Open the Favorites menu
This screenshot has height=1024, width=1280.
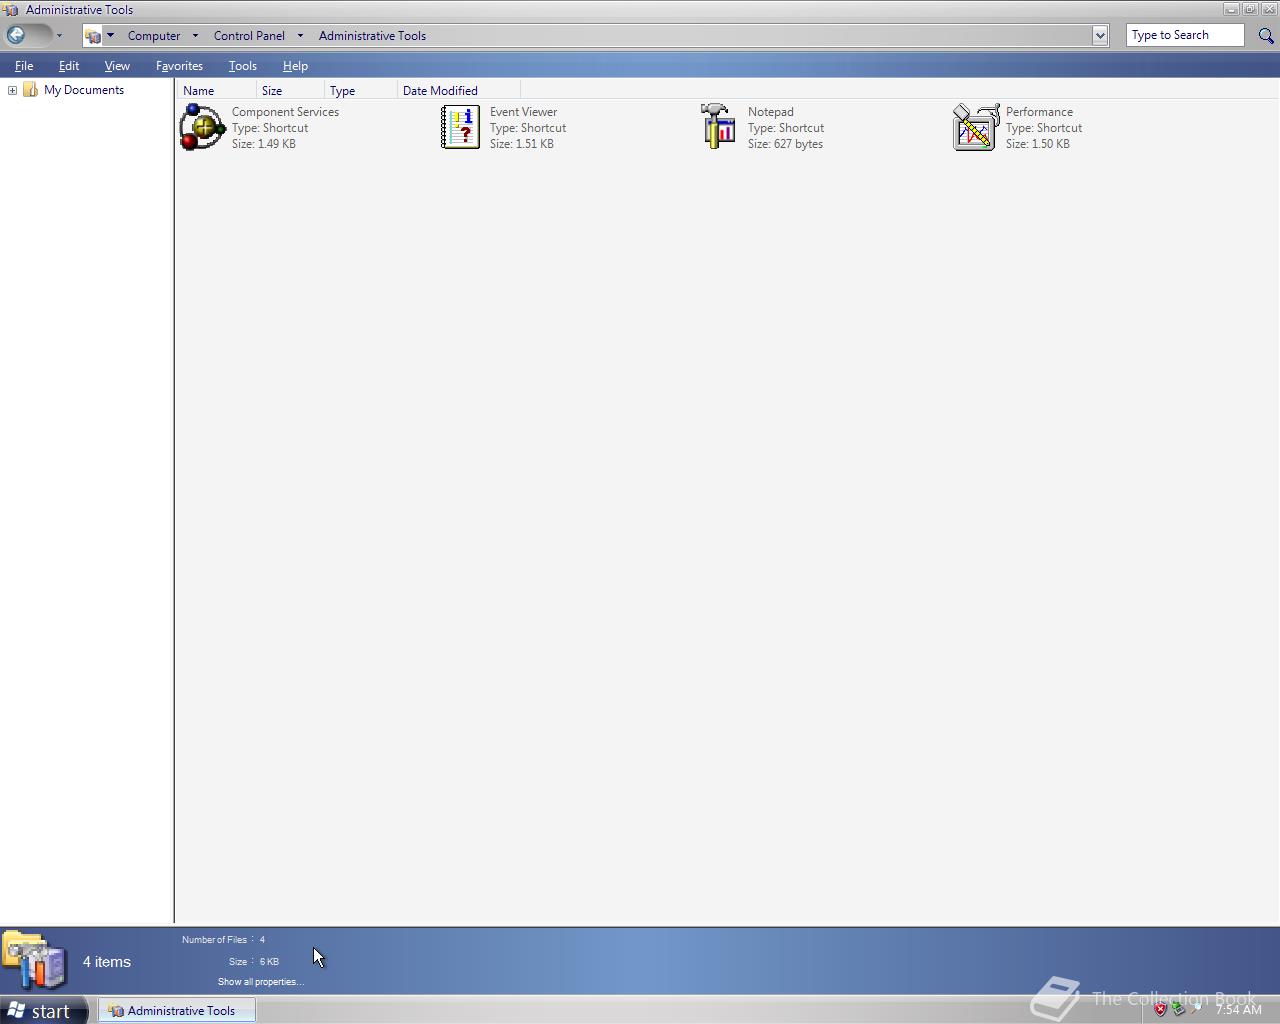click(x=179, y=66)
